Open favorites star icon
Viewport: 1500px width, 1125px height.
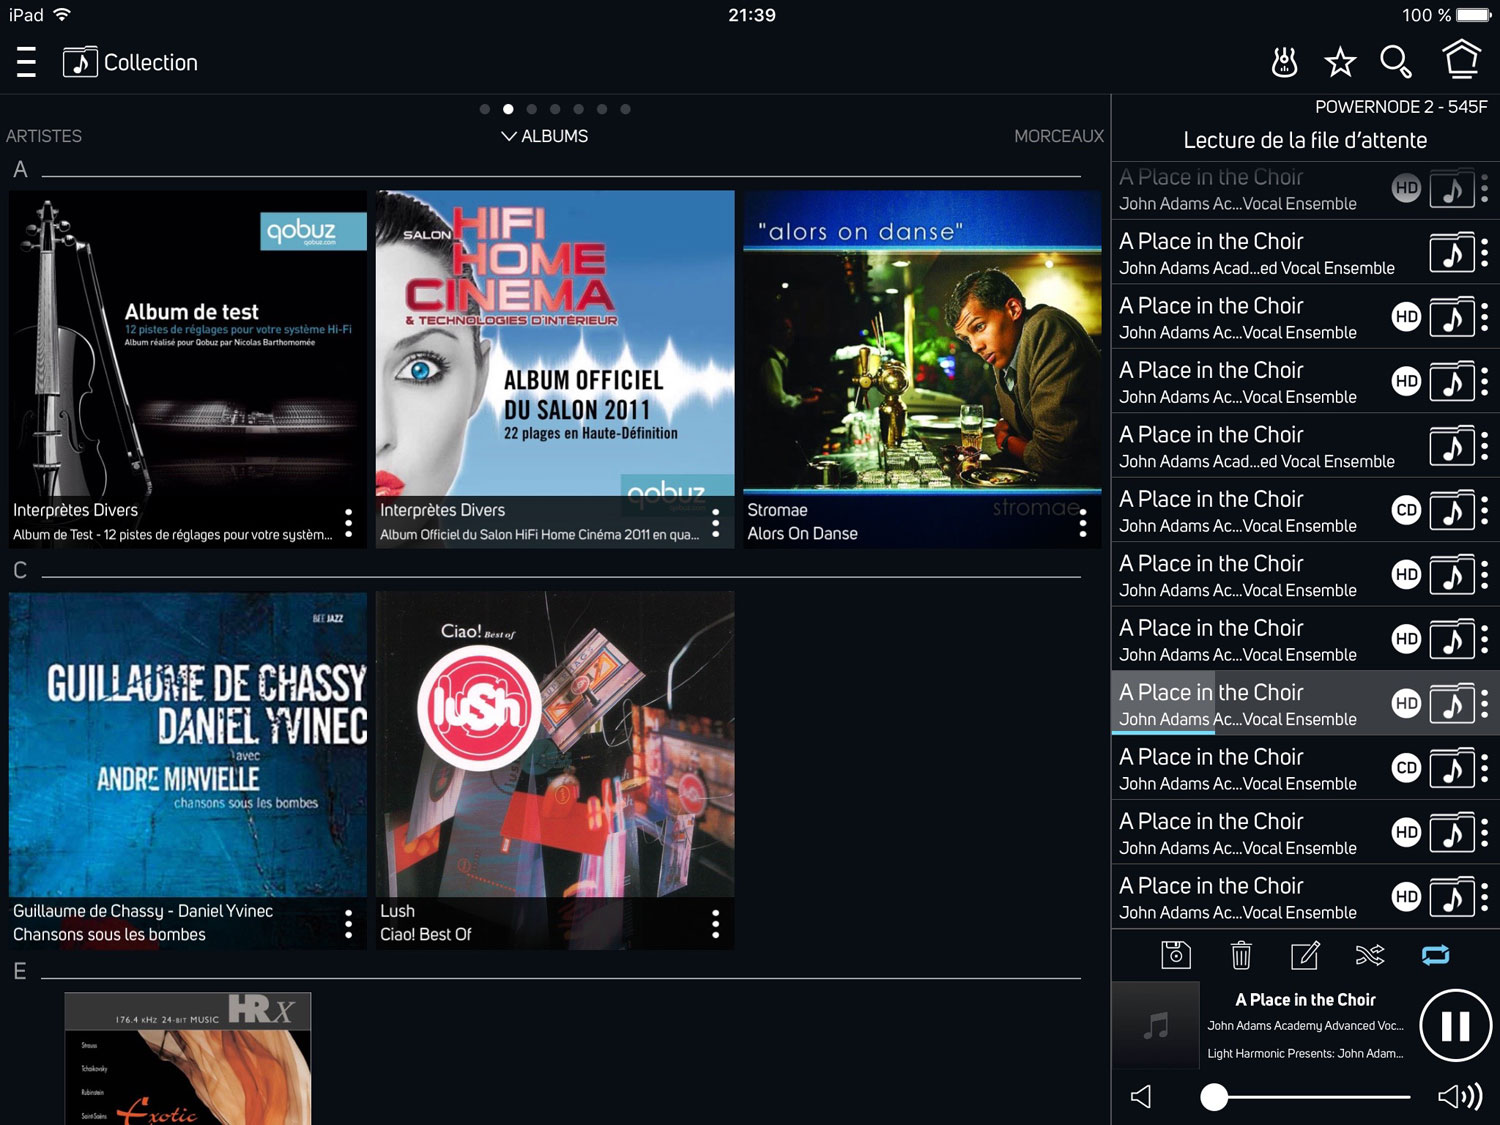pos(1340,62)
